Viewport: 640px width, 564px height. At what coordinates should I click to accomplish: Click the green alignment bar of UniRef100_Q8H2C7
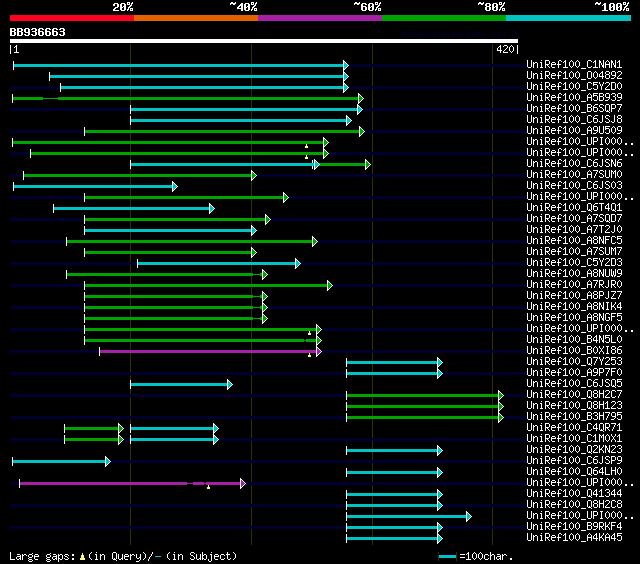click(423, 395)
